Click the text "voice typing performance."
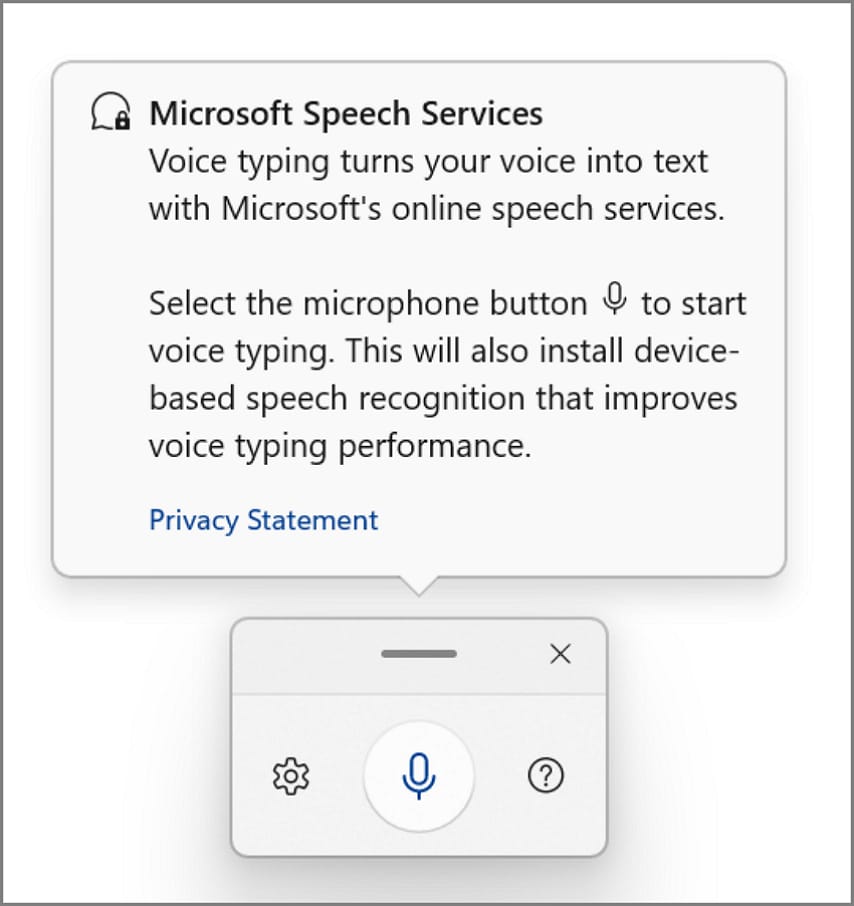 pyautogui.click(x=339, y=447)
